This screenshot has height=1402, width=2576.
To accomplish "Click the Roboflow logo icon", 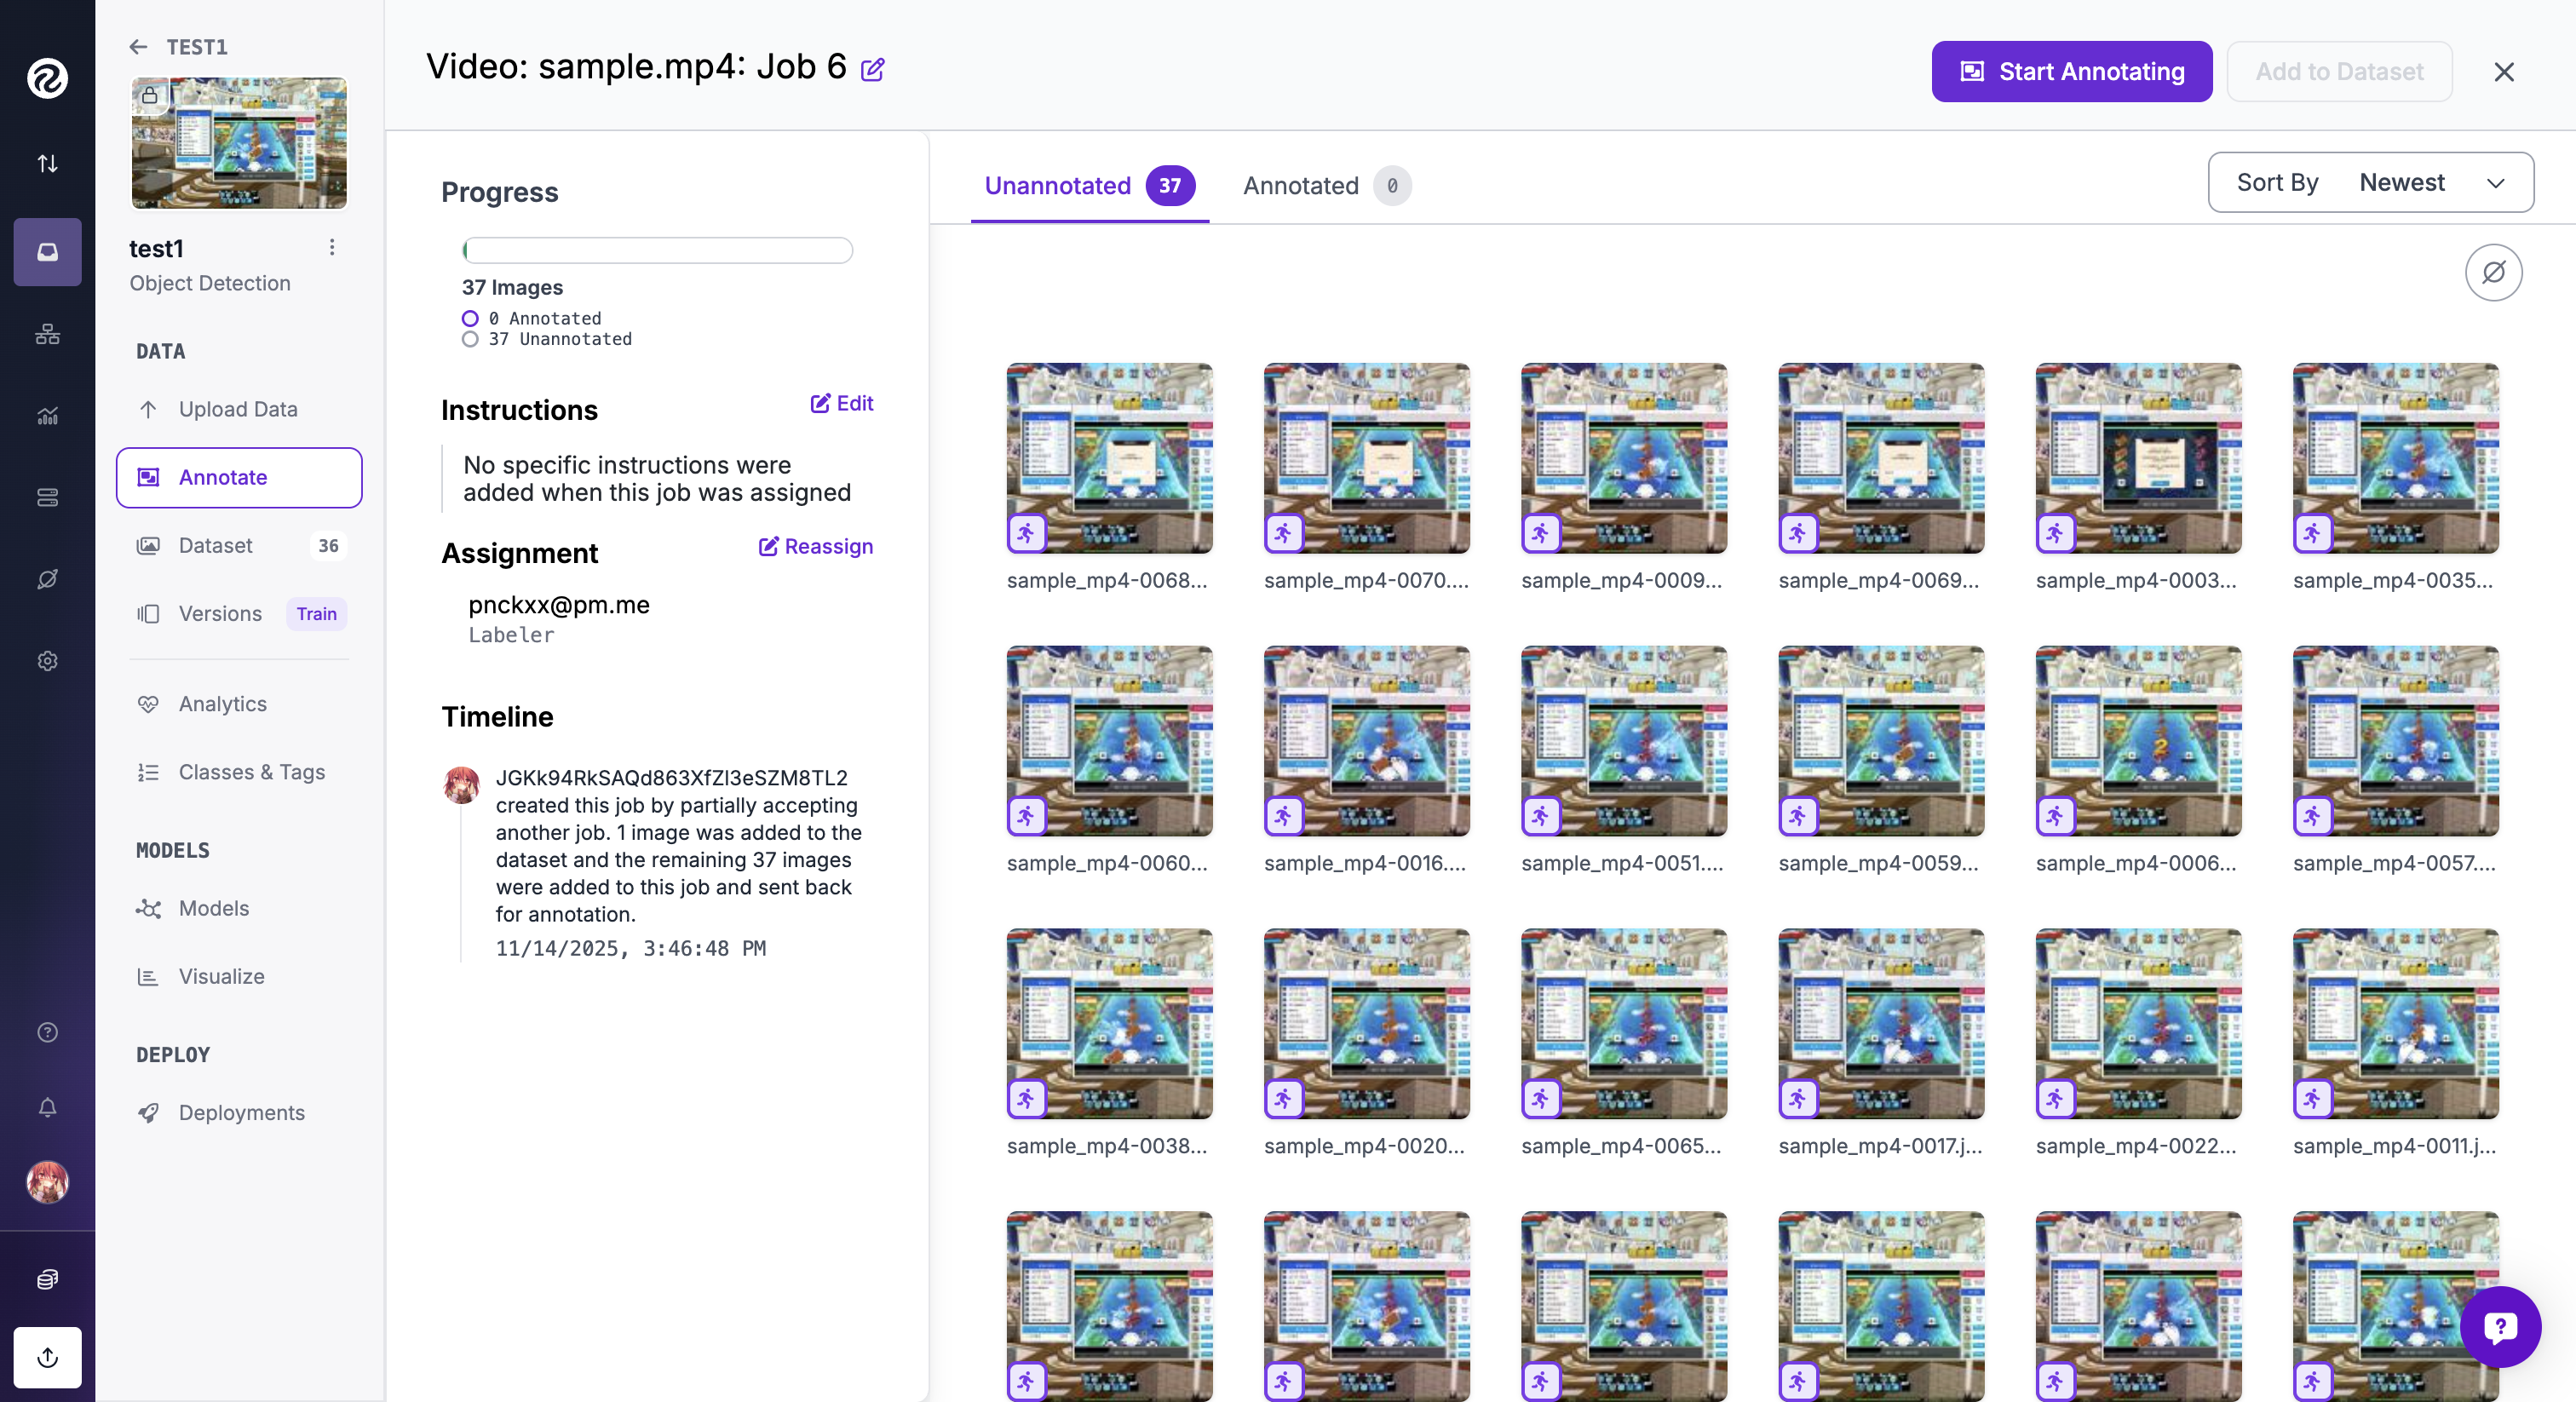I will point(47,78).
